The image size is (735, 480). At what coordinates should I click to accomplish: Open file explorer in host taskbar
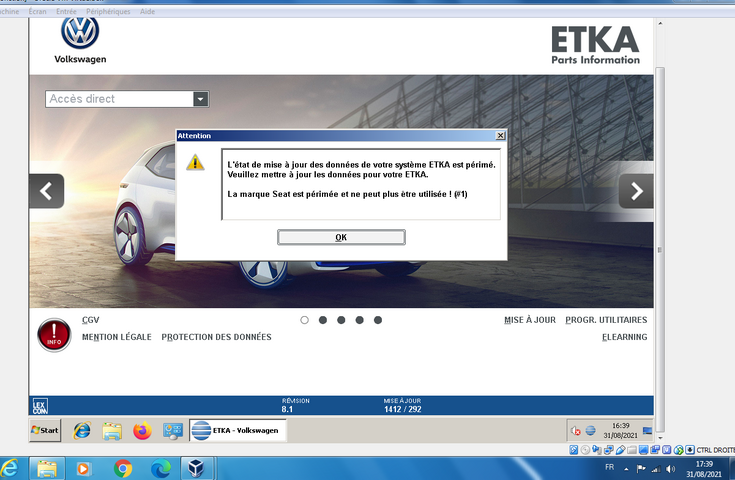coord(47,468)
